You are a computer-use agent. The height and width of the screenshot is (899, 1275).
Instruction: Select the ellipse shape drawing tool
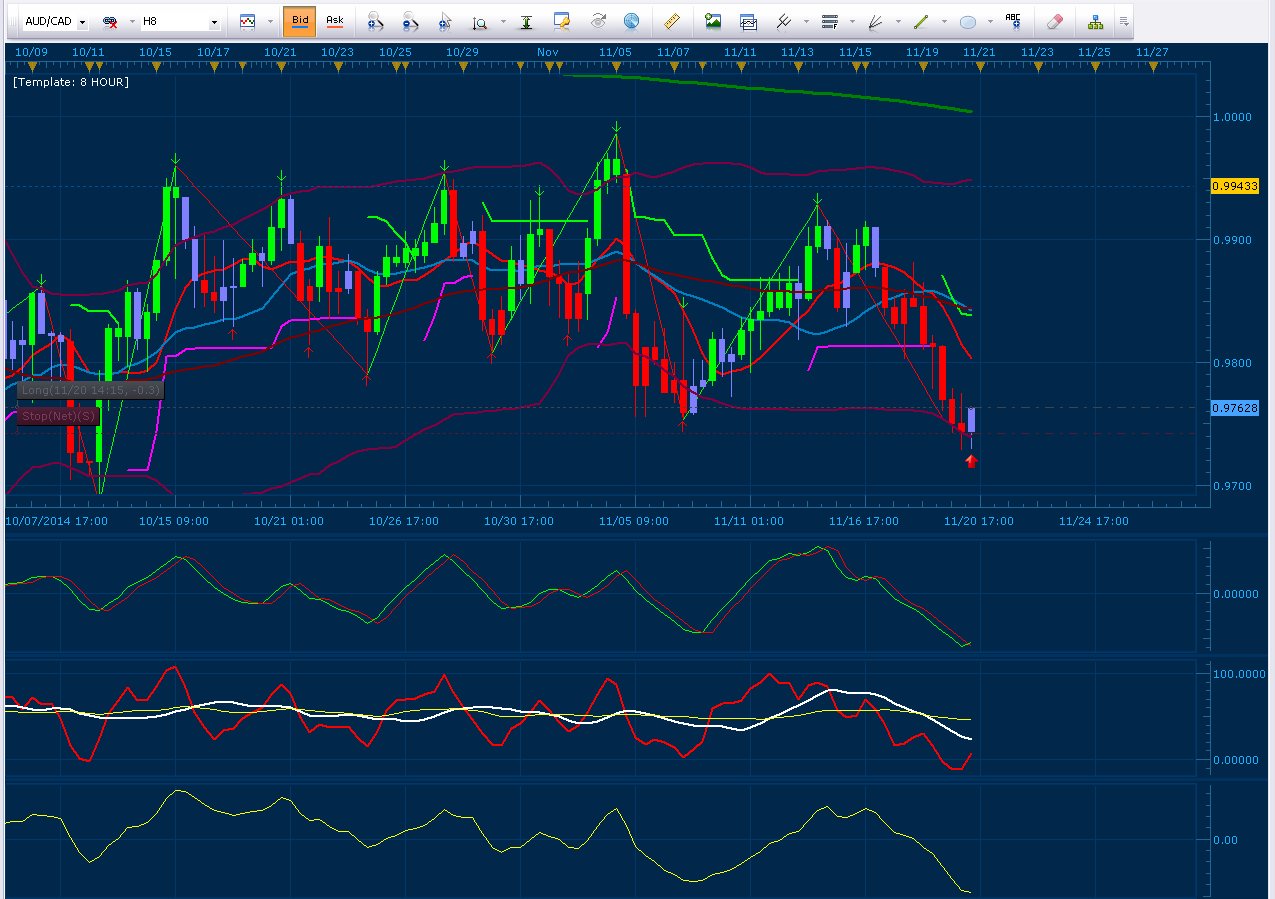click(968, 21)
